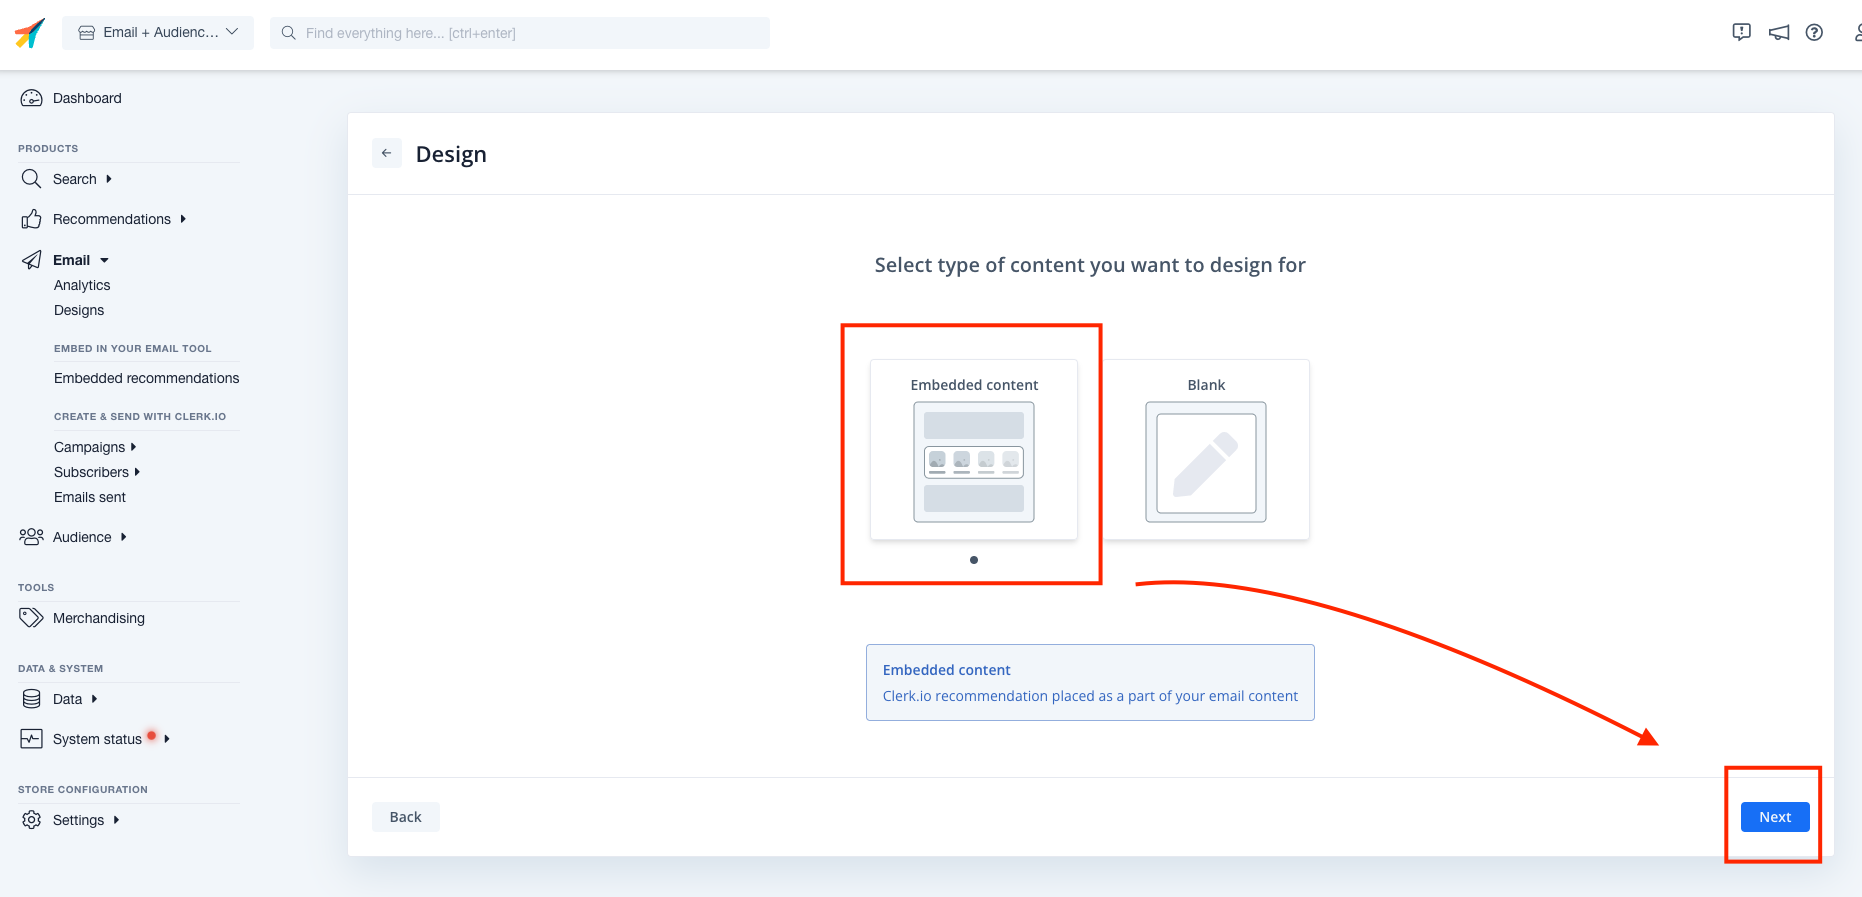Viewport: 1862px width, 897px height.
Task: Expand the Recommendations menu
Action: 112,219
